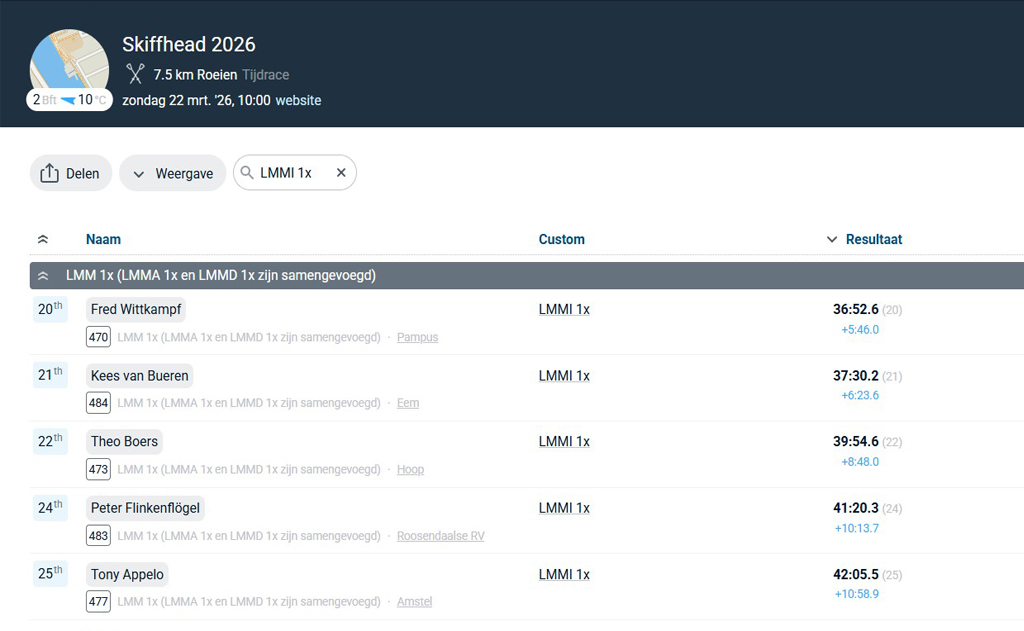Click bib number 484 badge

click(98, 403)
